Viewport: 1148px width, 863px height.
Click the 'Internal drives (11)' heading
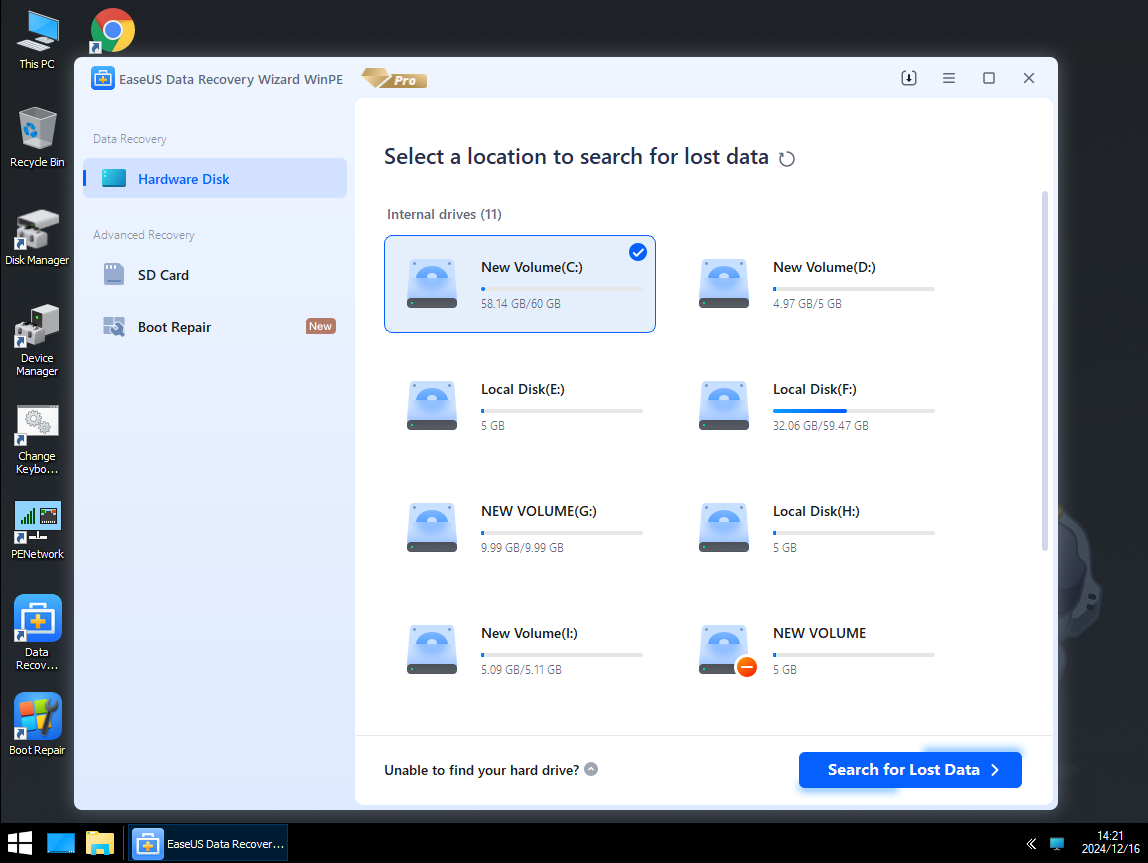(x=444, y=214)
